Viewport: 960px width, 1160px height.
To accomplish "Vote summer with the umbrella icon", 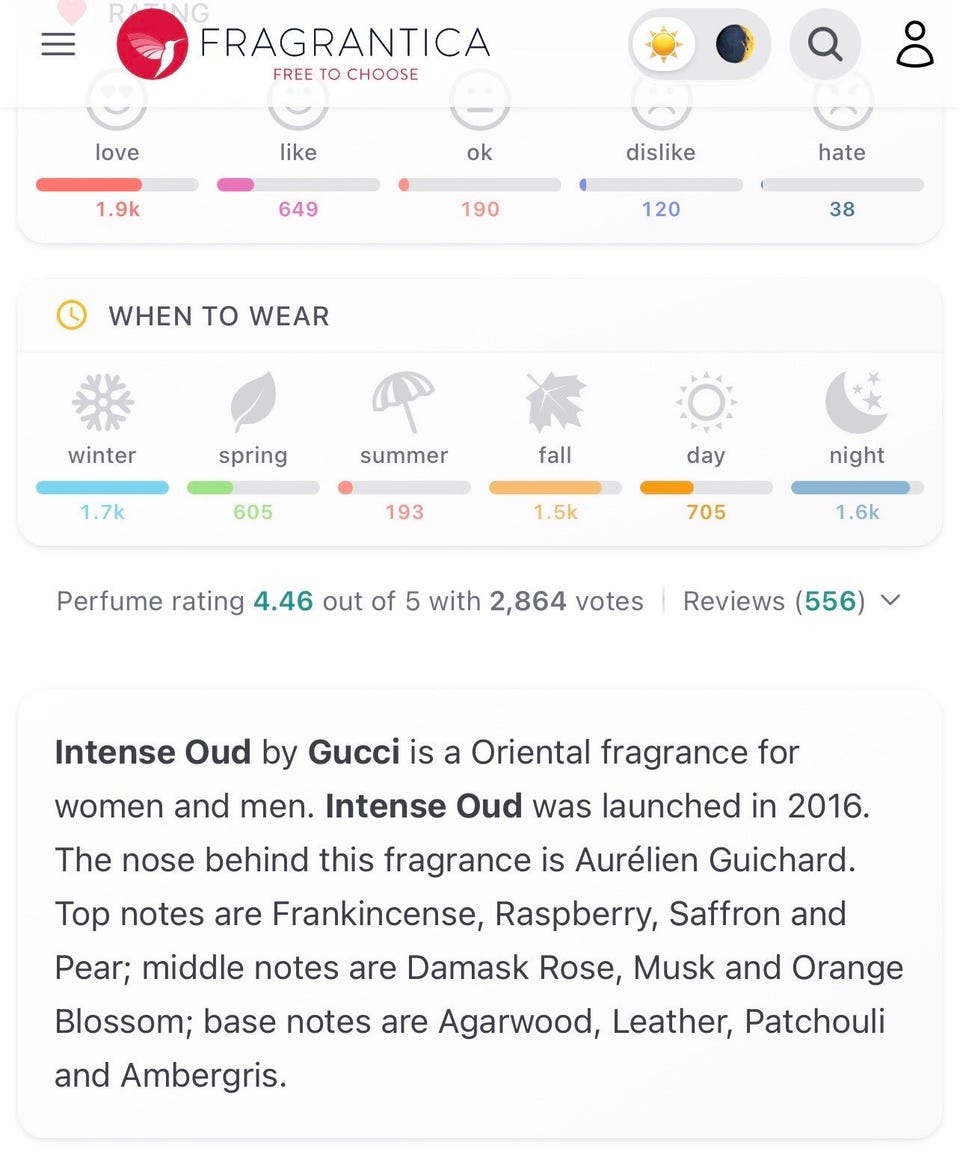I will (403, 402).
